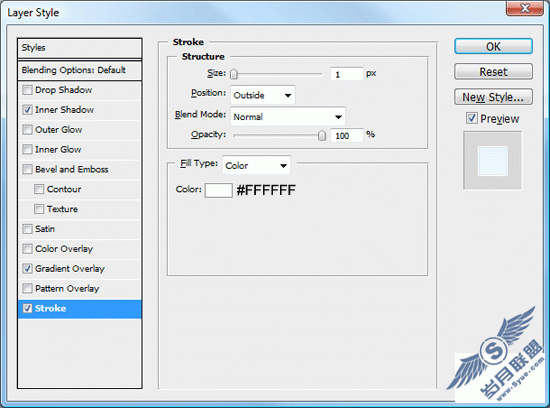The width and height of the screenshot is (550, 408).
Task: Click the New Style... button
Action: [x=494, y=97]
